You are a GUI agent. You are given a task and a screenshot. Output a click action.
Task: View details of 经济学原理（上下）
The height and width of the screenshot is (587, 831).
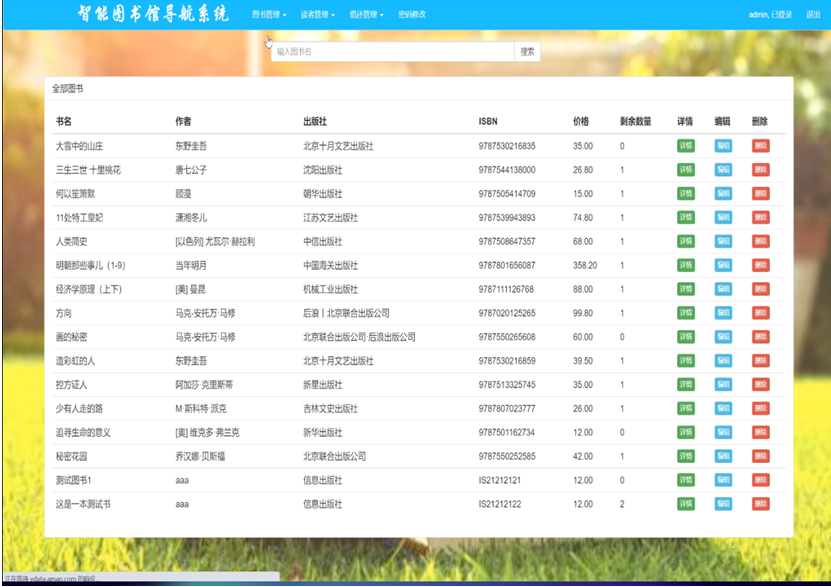684,289
